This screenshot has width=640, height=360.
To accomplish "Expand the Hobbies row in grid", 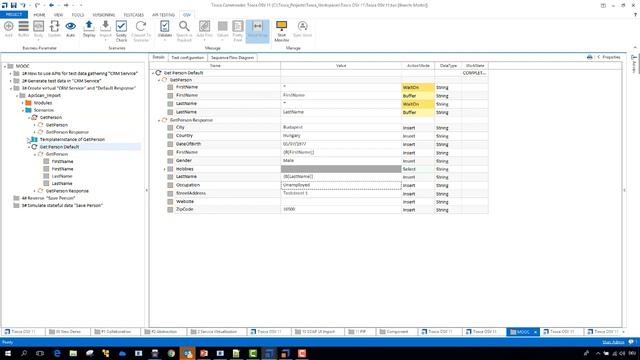I will 165,169.
